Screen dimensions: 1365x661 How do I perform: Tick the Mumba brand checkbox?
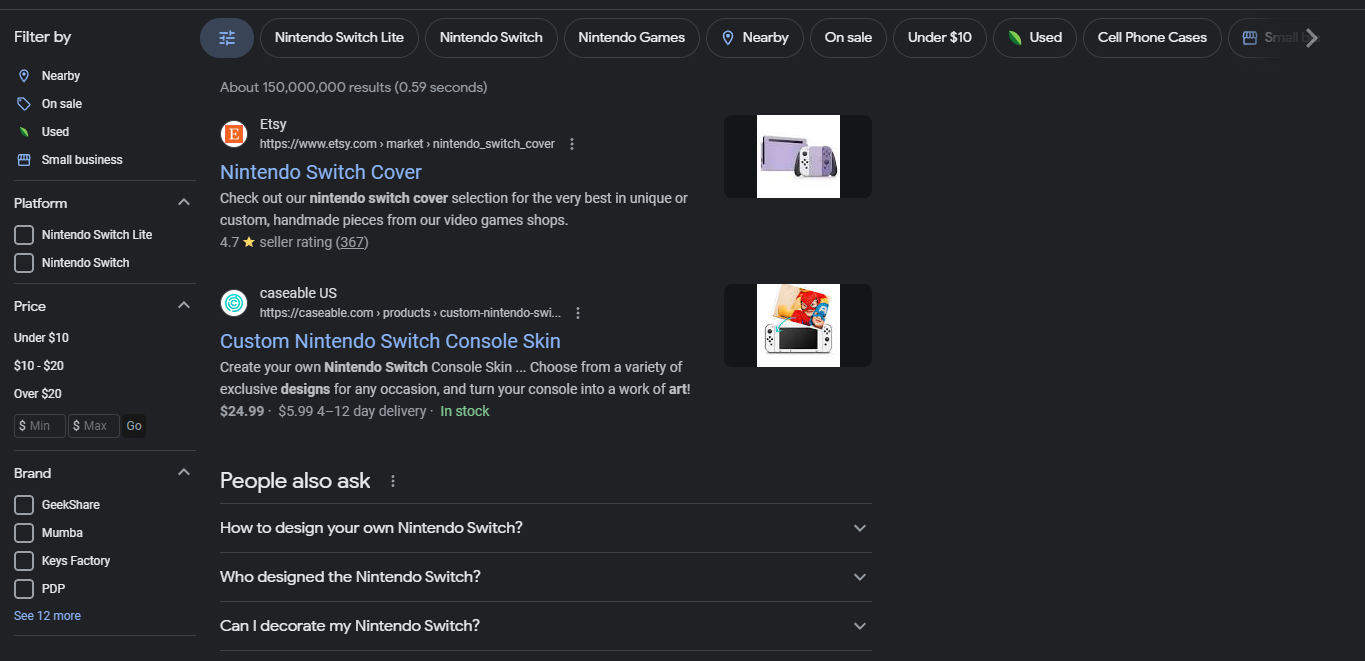24,533
